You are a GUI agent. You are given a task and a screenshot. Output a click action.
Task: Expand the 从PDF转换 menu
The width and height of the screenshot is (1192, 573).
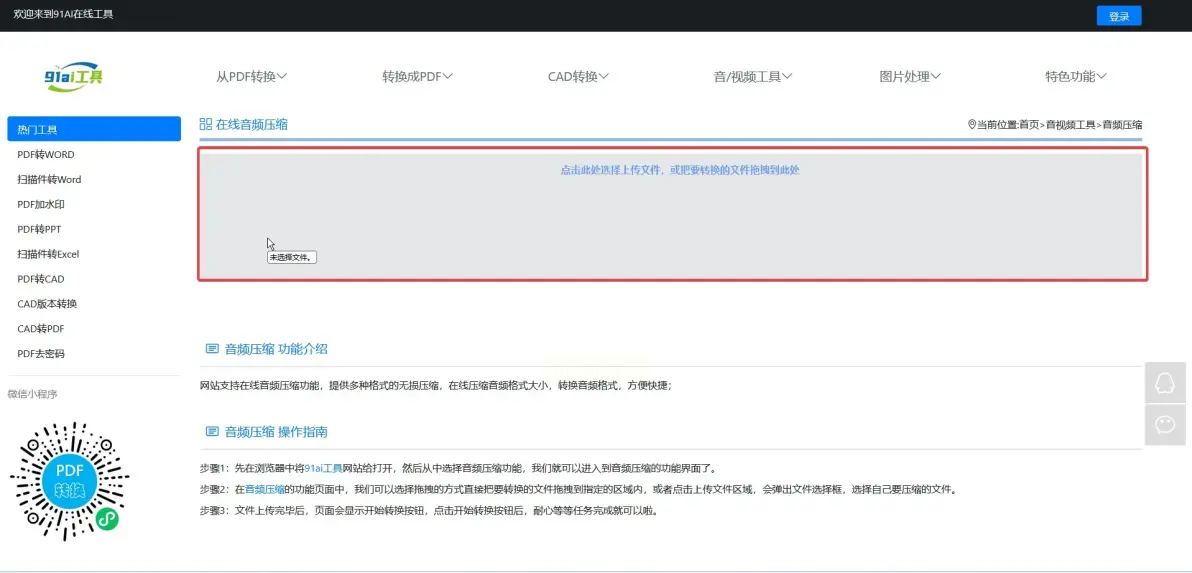coord(252,76)
